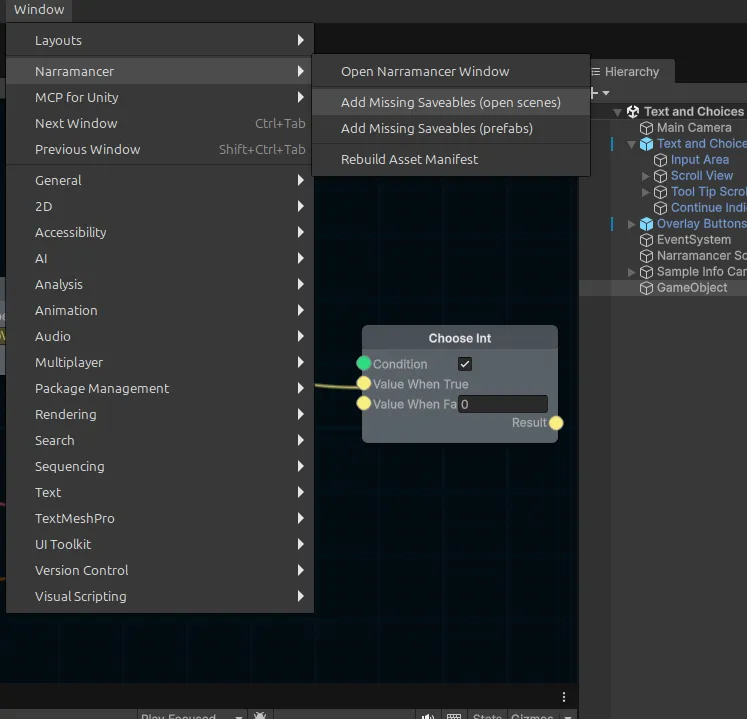Open the Accessibility submenu

tap(160, 232)
